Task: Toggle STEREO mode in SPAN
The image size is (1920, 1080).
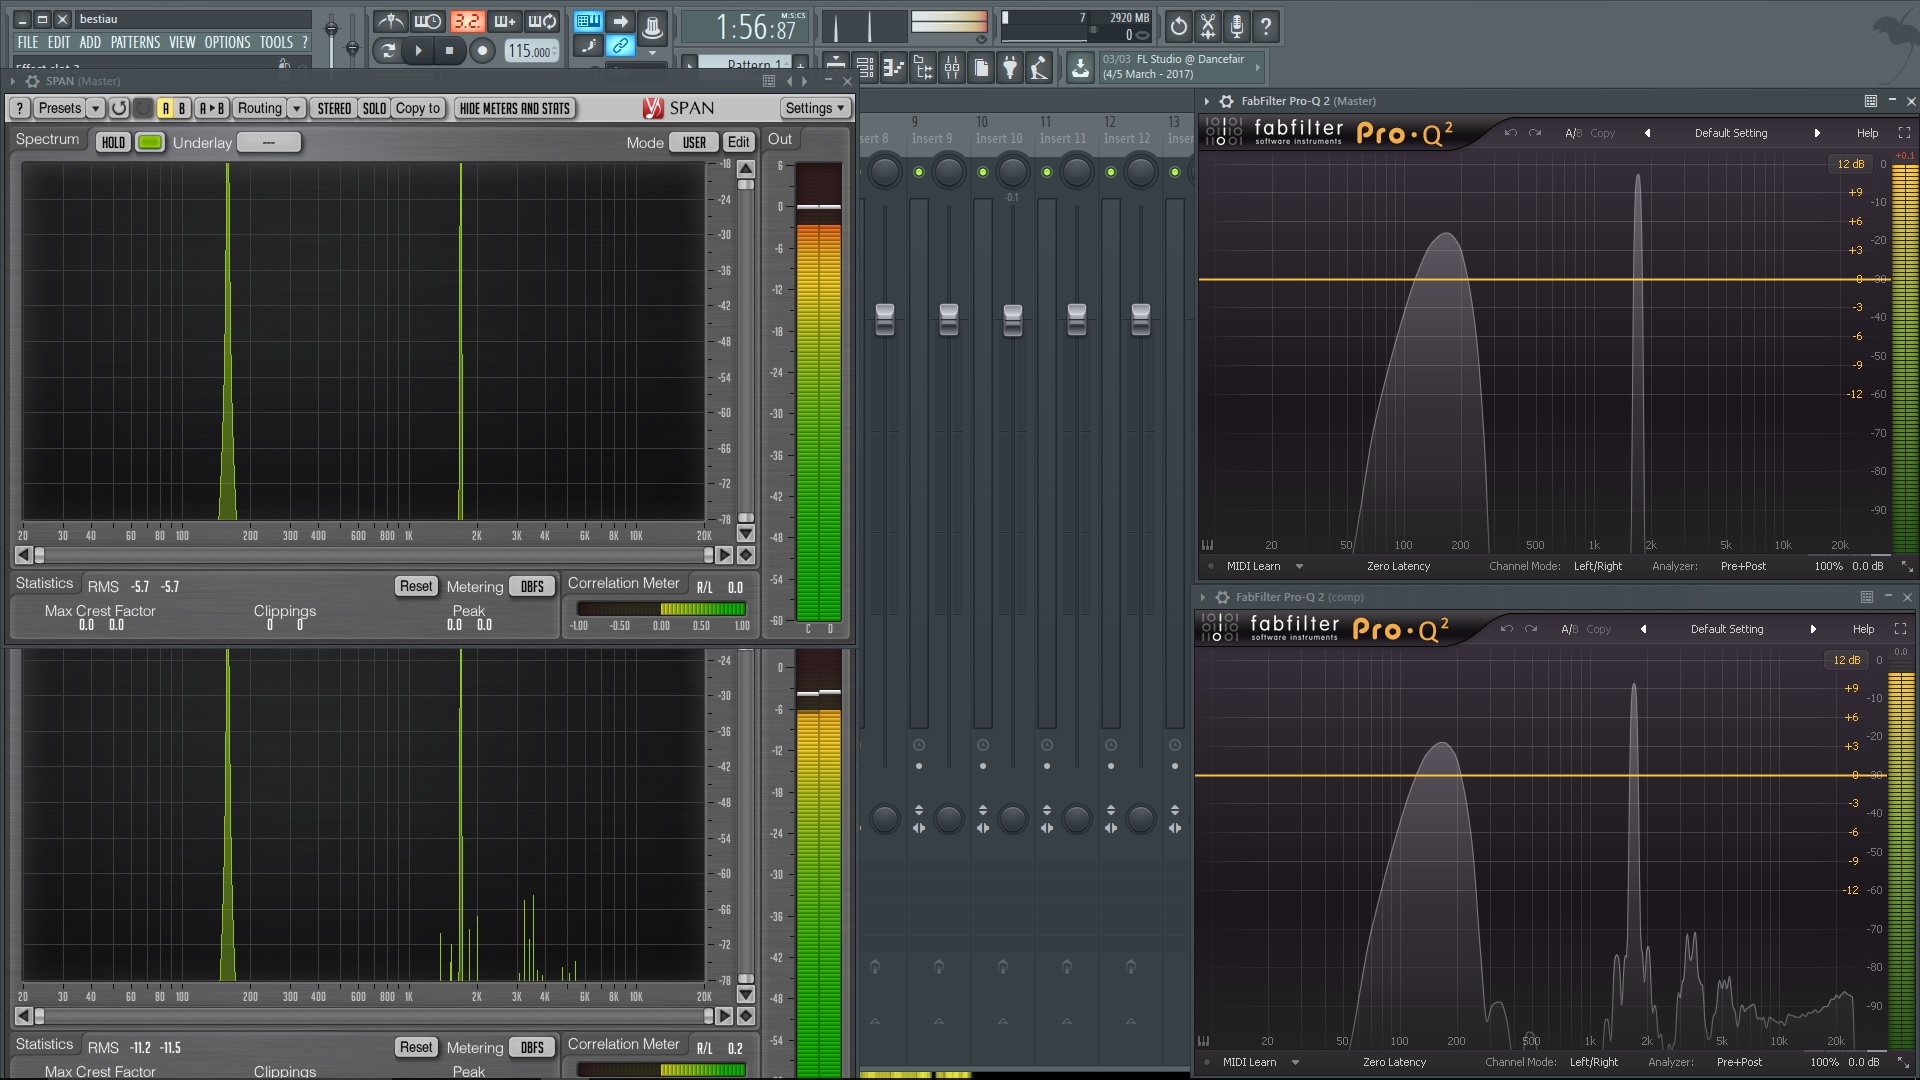Action: coord(334,107)
